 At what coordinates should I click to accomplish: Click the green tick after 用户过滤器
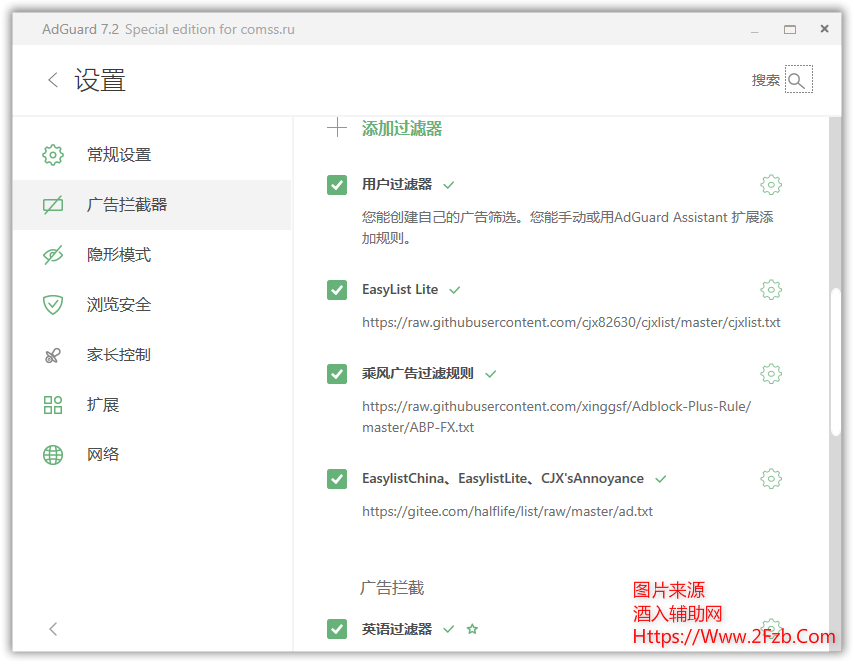(449, 185)
